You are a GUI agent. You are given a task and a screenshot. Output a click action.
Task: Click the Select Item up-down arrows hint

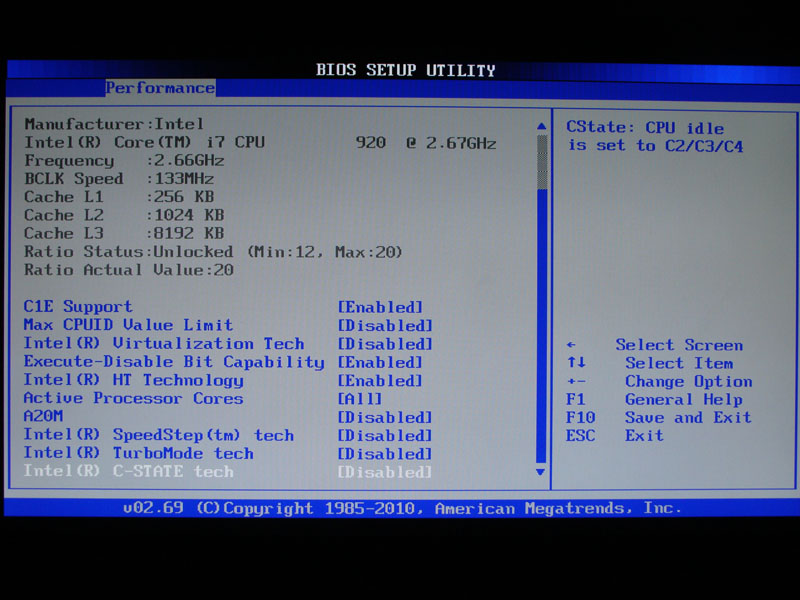pyautogui.click(x=650, y=363)
